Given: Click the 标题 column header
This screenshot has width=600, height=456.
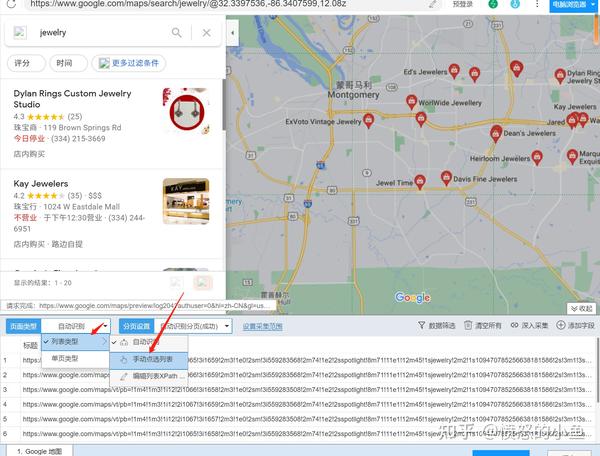Looking at the screenshot, I should point(30,345).
